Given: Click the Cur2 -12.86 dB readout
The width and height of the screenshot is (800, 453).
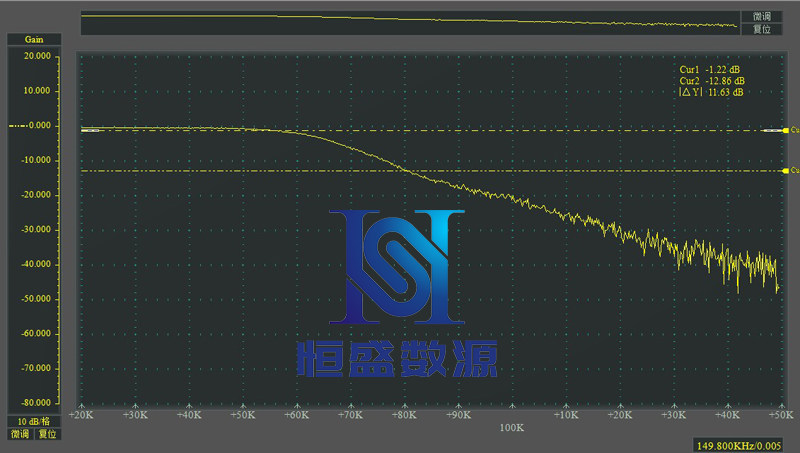Looking at the screenshot, I should pos(712,81).
